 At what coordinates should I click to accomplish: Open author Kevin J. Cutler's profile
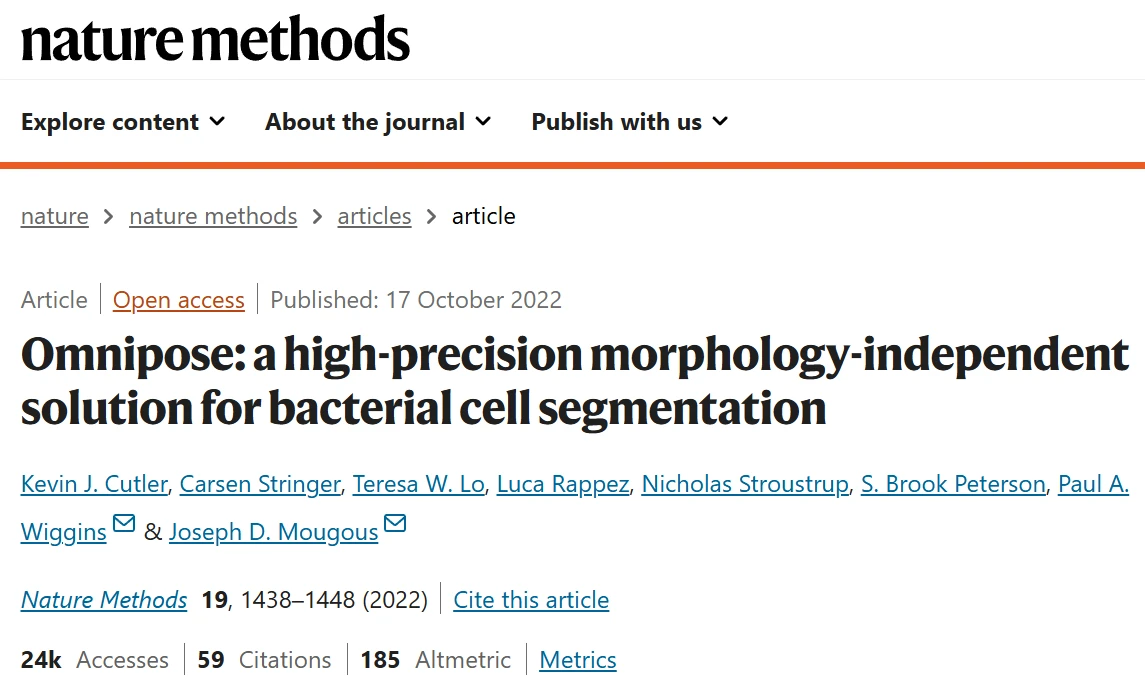click(x=94, y=485)
